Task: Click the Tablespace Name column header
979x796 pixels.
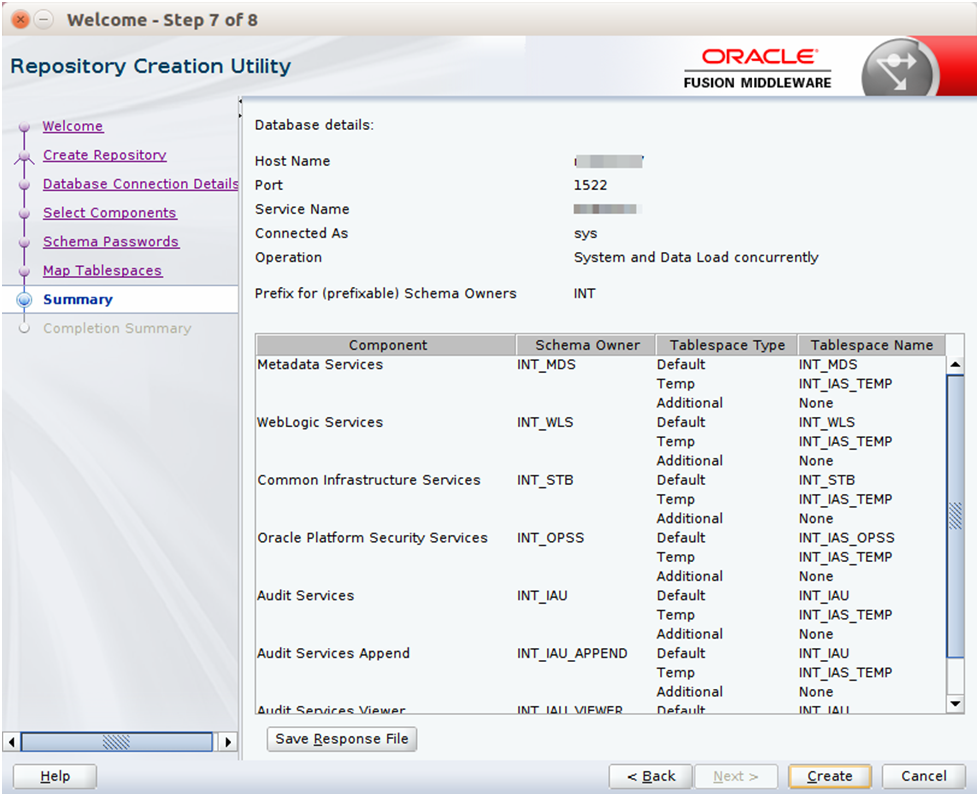Action: point(872,345)
